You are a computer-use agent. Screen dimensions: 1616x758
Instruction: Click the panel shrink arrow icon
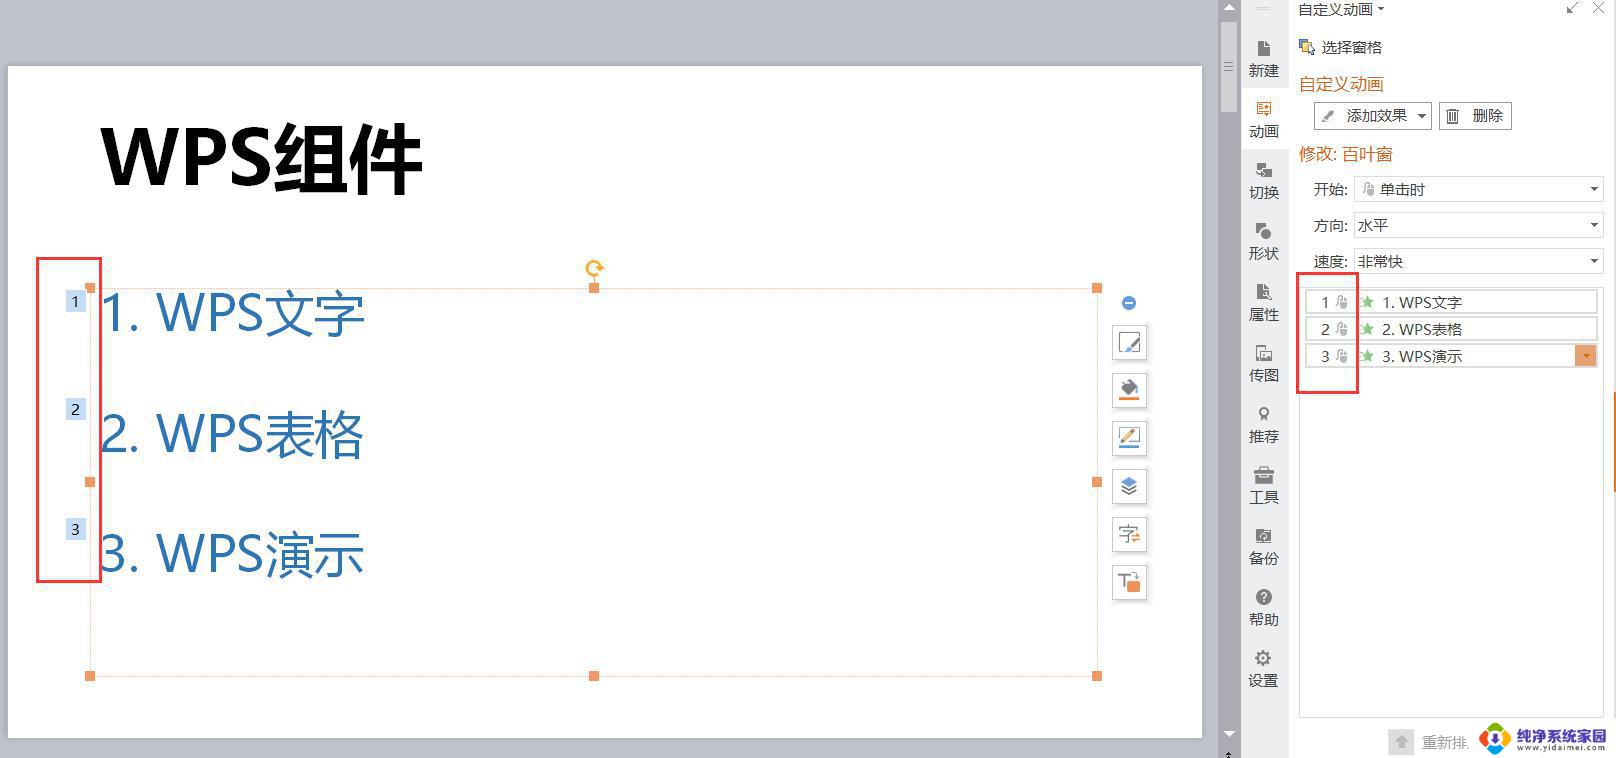[1572, 8]
